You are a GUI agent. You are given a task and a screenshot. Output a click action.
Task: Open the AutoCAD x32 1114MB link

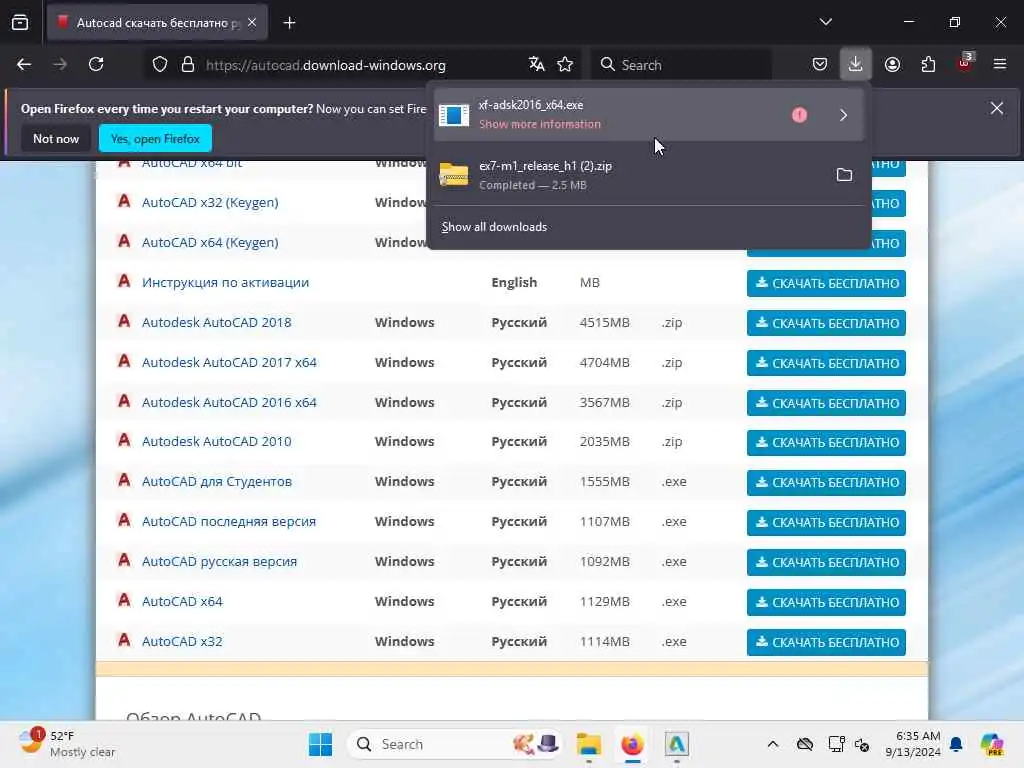pyautogui.click(x=182, y=641)
